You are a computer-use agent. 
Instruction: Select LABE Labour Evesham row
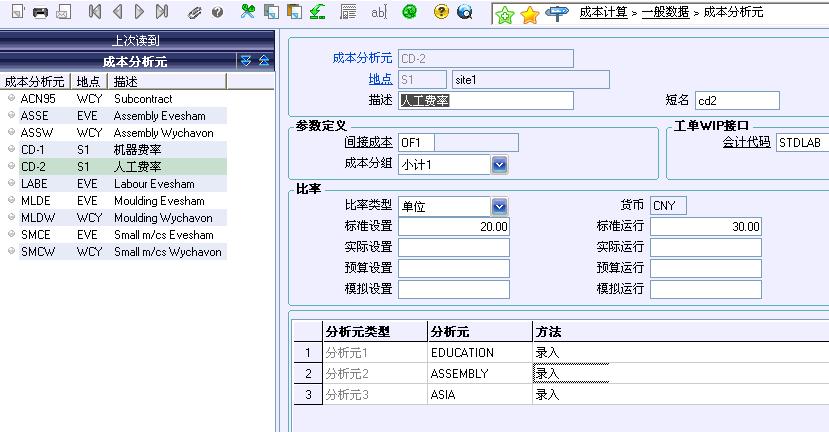pos(113,184)
